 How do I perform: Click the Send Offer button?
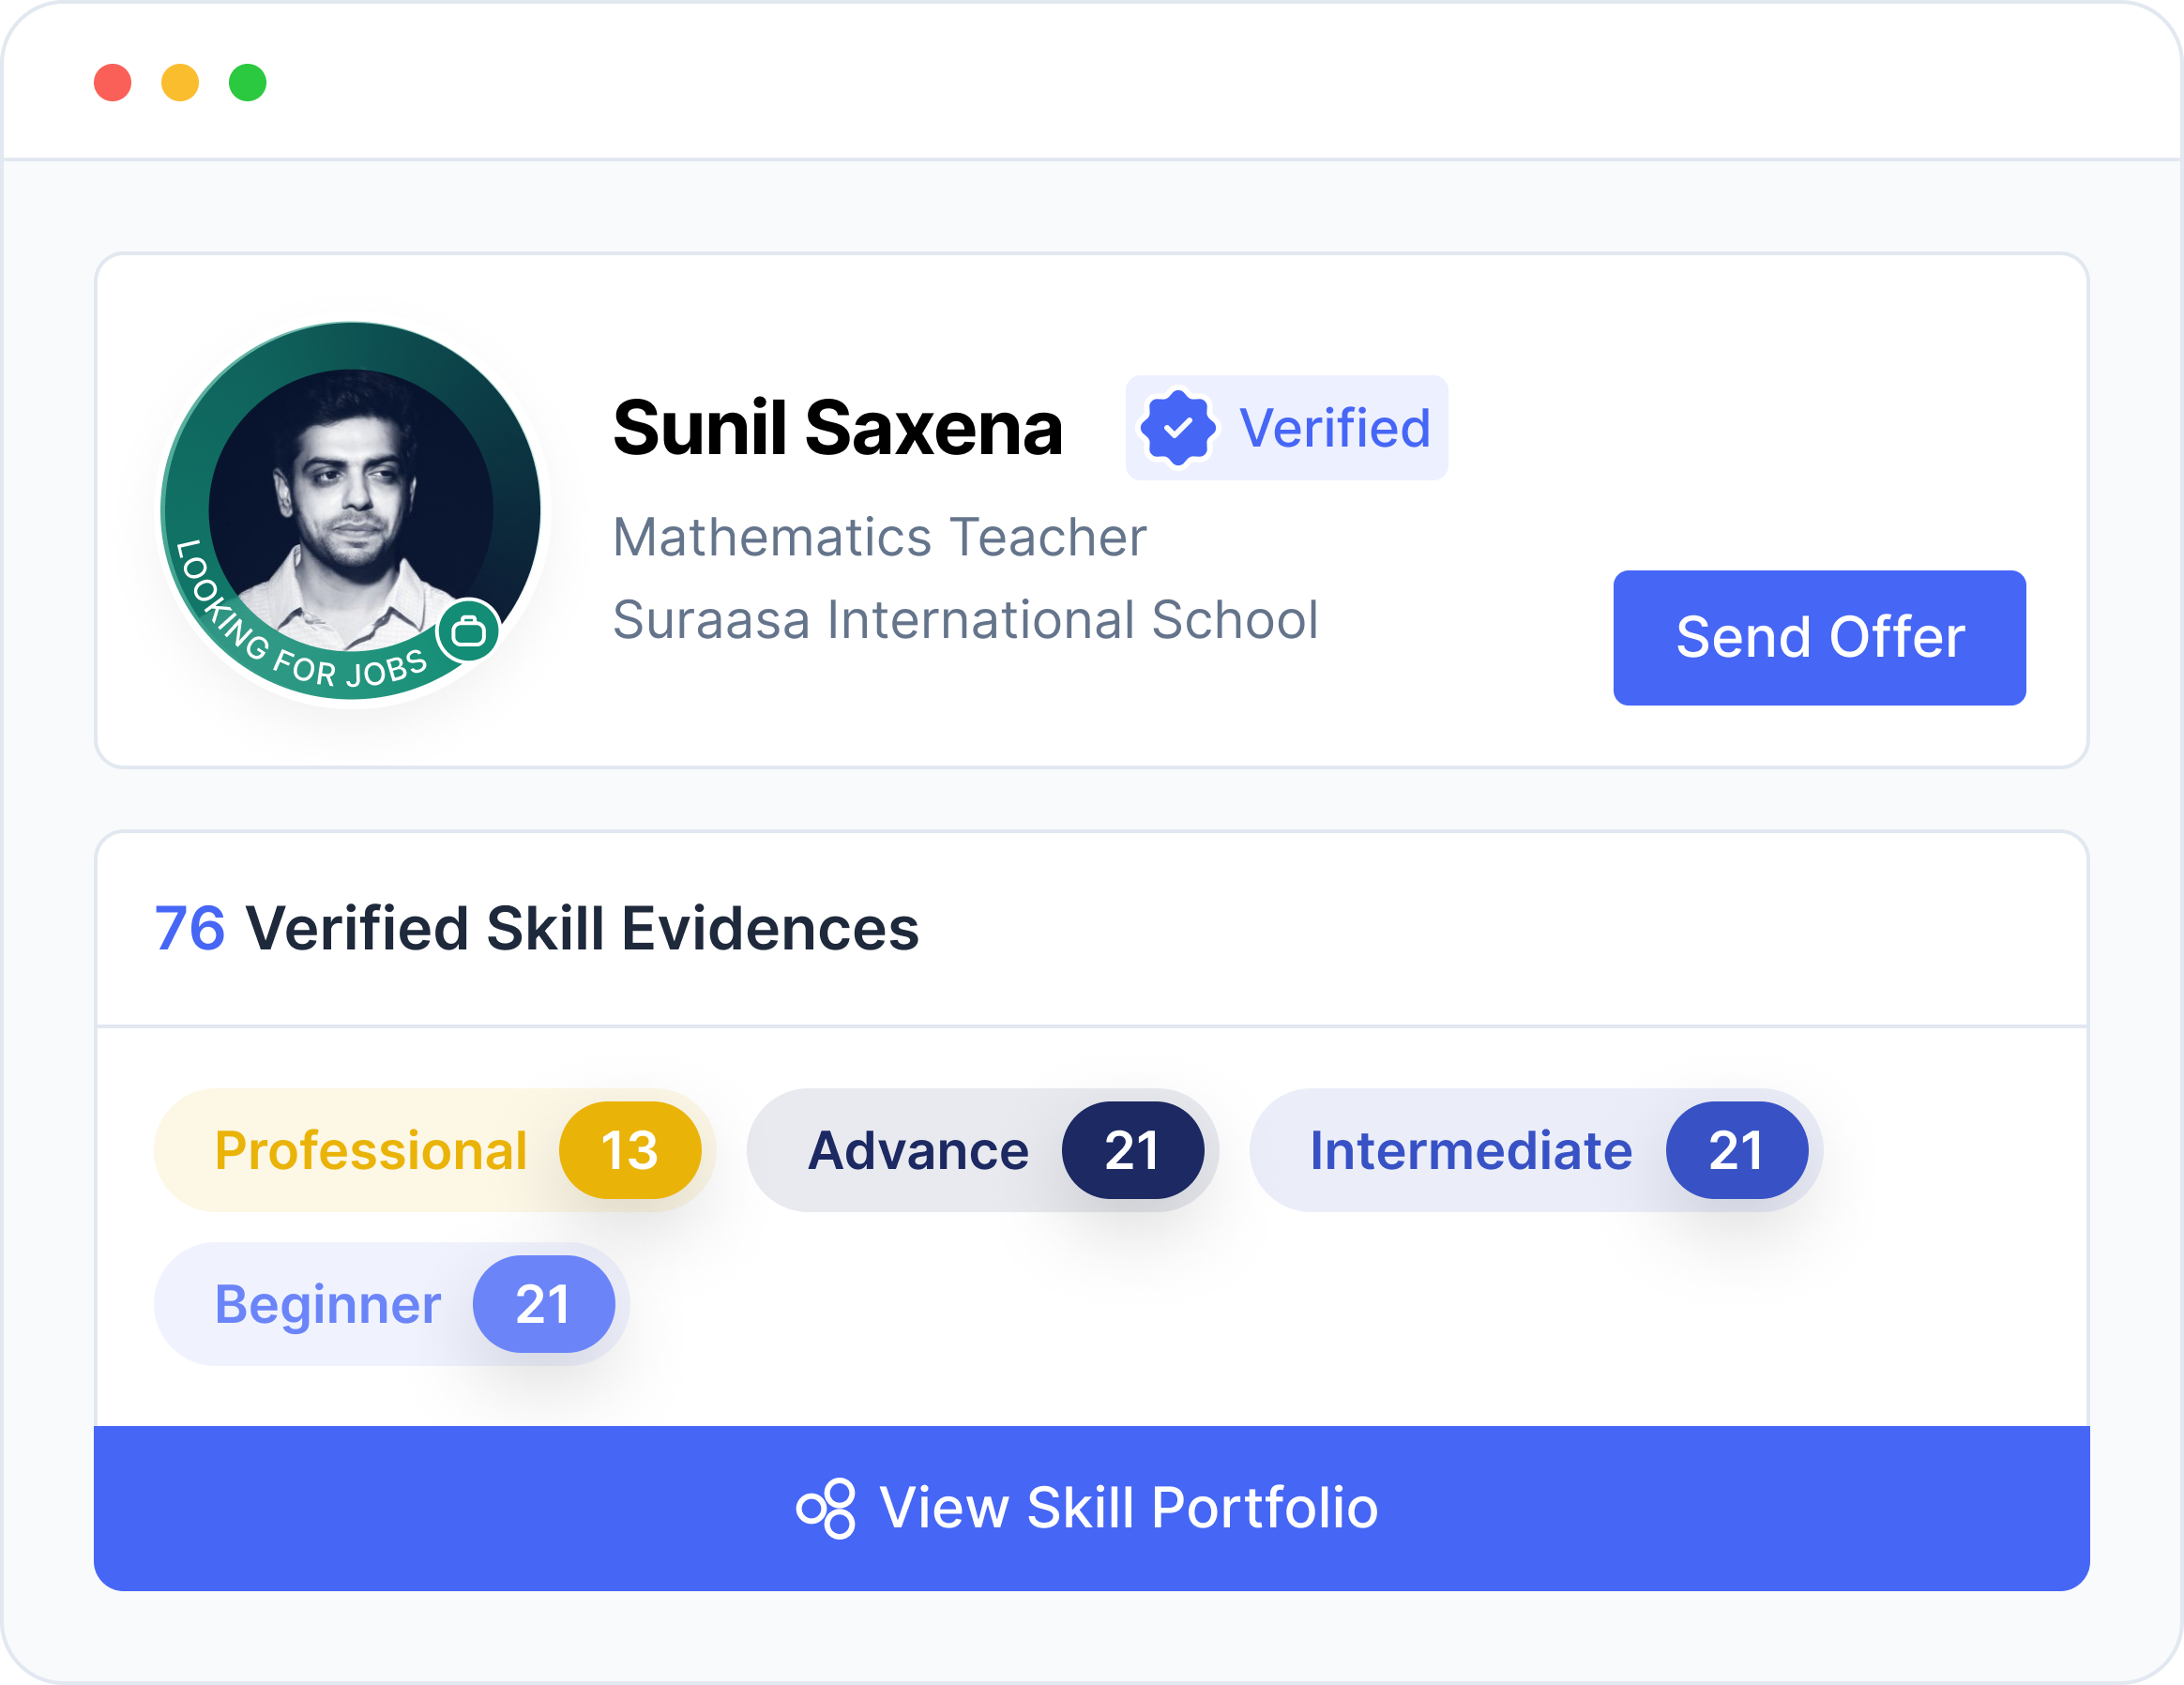pyautogui.click(x=1819, y=638)
